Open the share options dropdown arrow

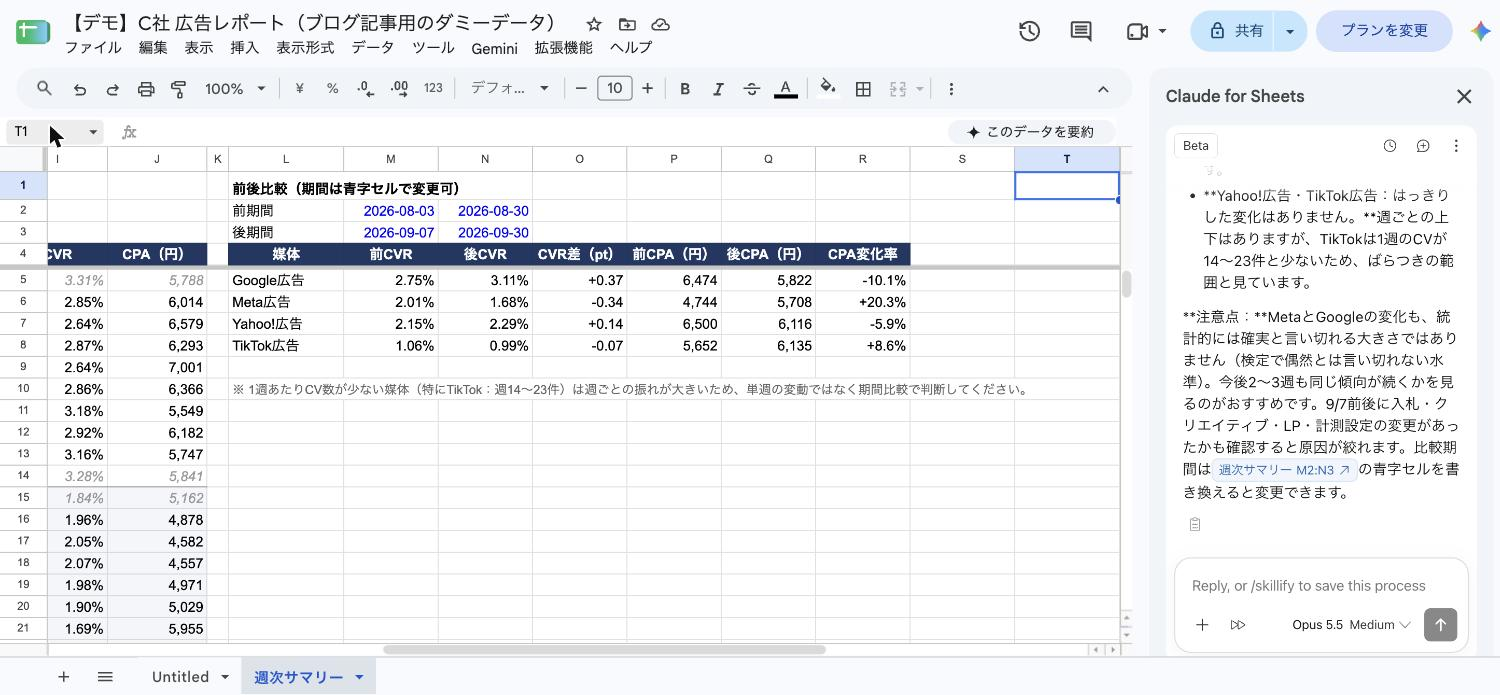[1290, 31]
